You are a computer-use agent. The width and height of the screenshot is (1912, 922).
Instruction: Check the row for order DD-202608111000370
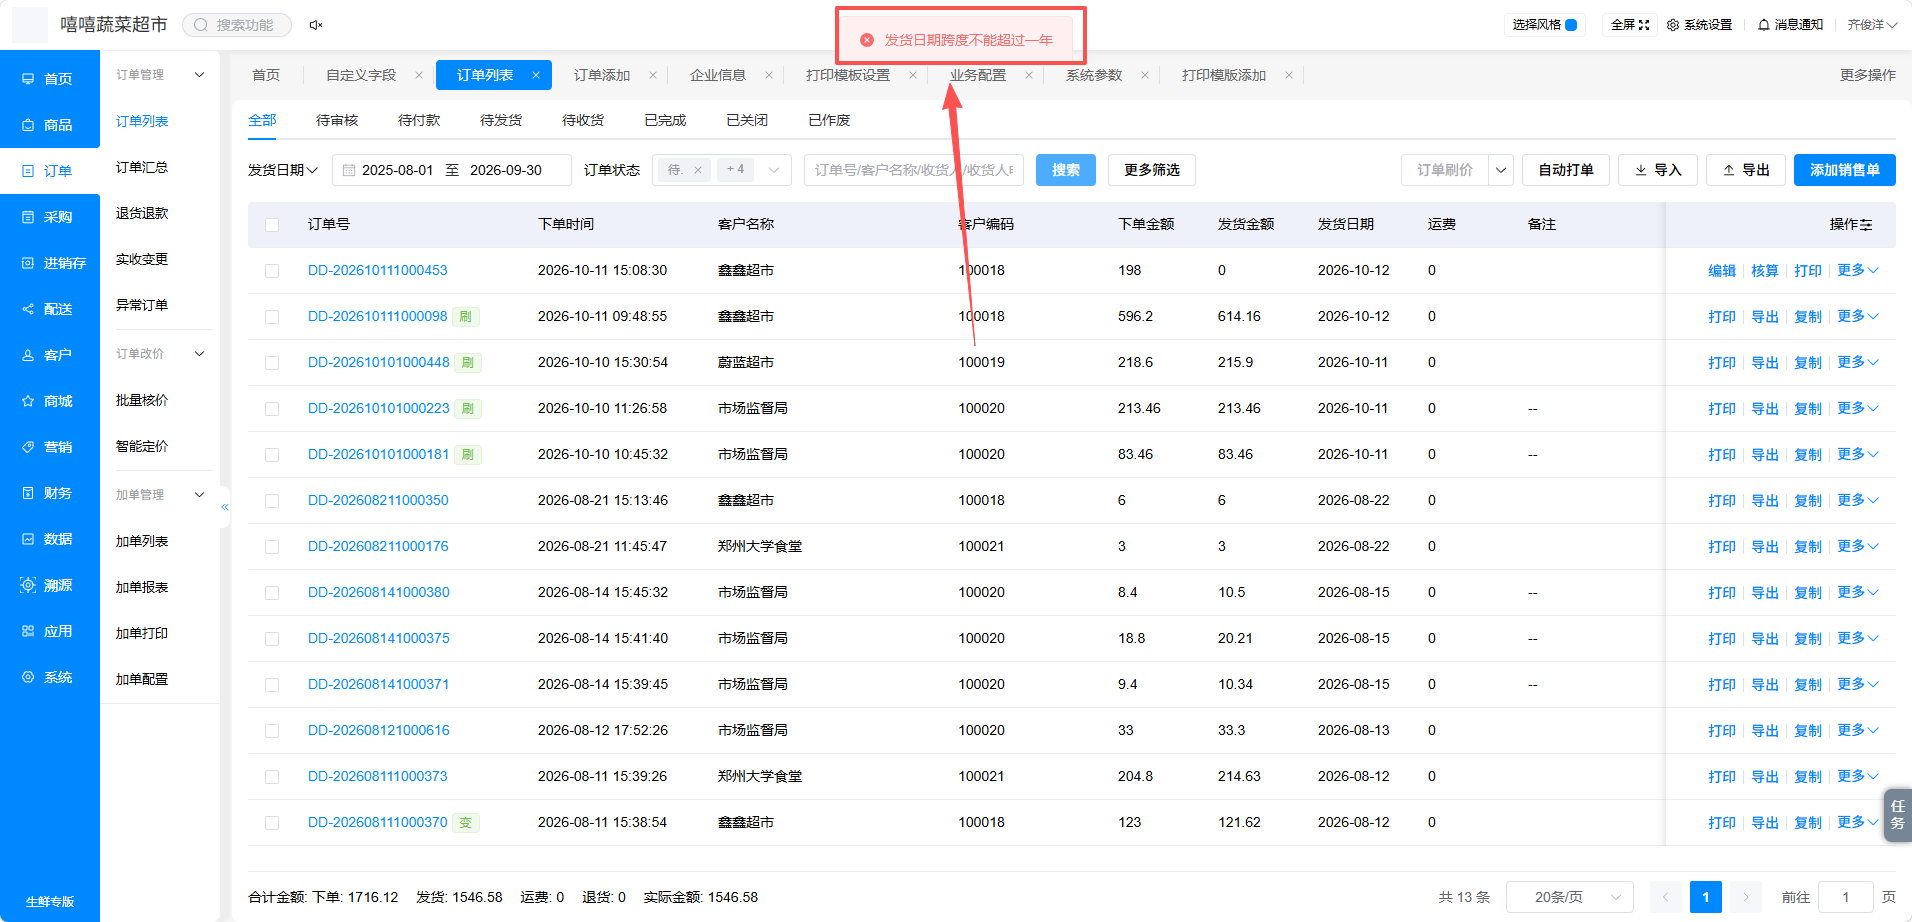[x=272, y=823]
